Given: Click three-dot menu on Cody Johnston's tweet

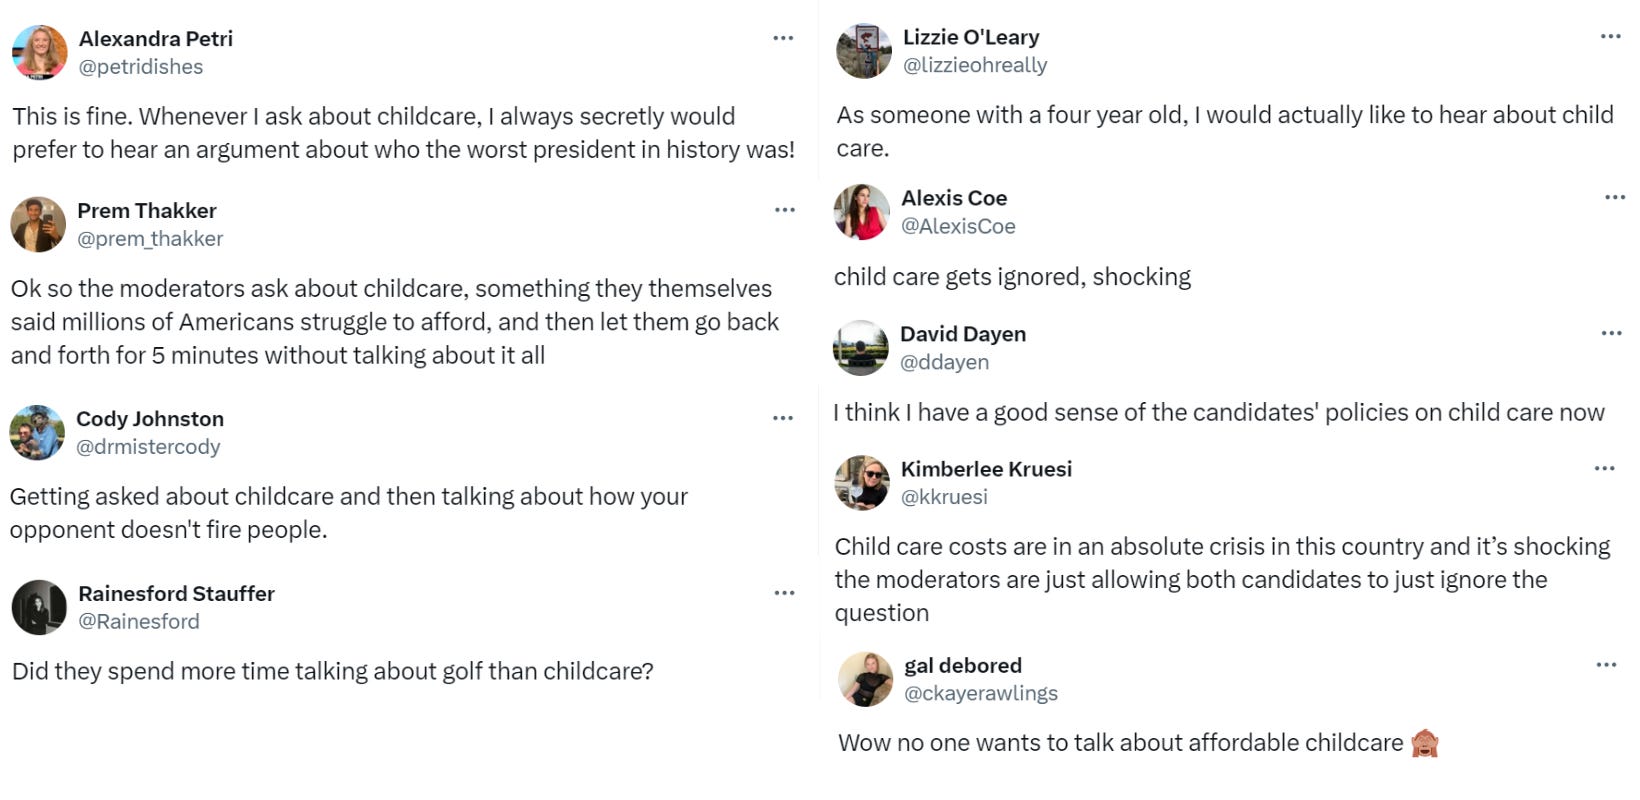Looking at the screenshot, I should [x=783, y=418].
